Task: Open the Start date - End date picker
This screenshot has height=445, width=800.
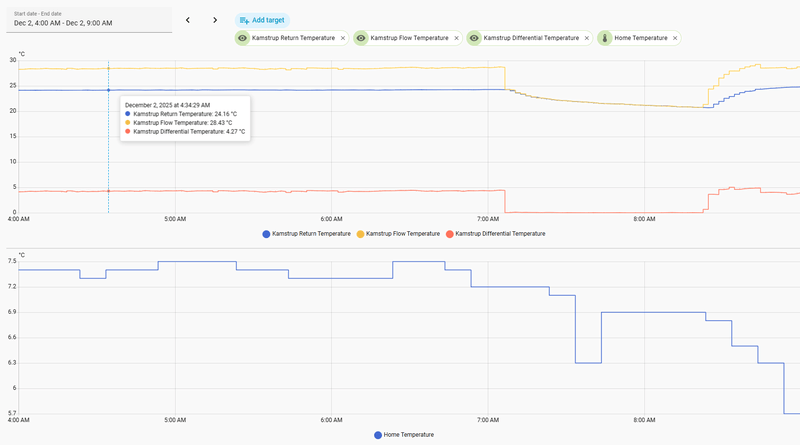Action: (91, 19)
